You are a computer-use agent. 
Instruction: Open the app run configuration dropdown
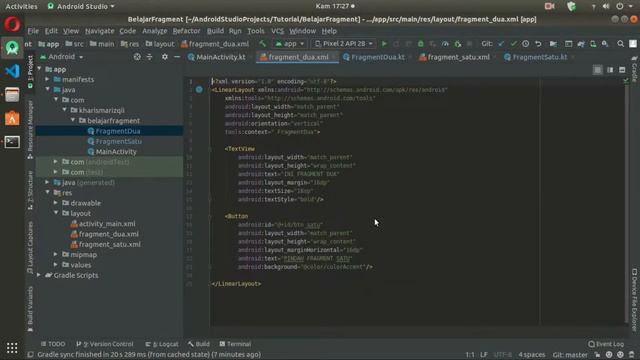pos(290,44)
